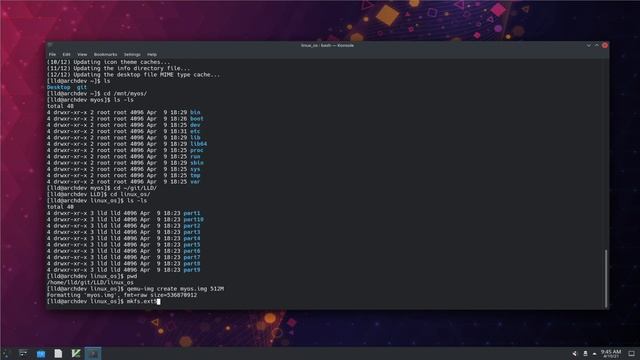Open the Settings menu in Konsole
This screenshot has width=640, height=360.
tap(132, 54)
